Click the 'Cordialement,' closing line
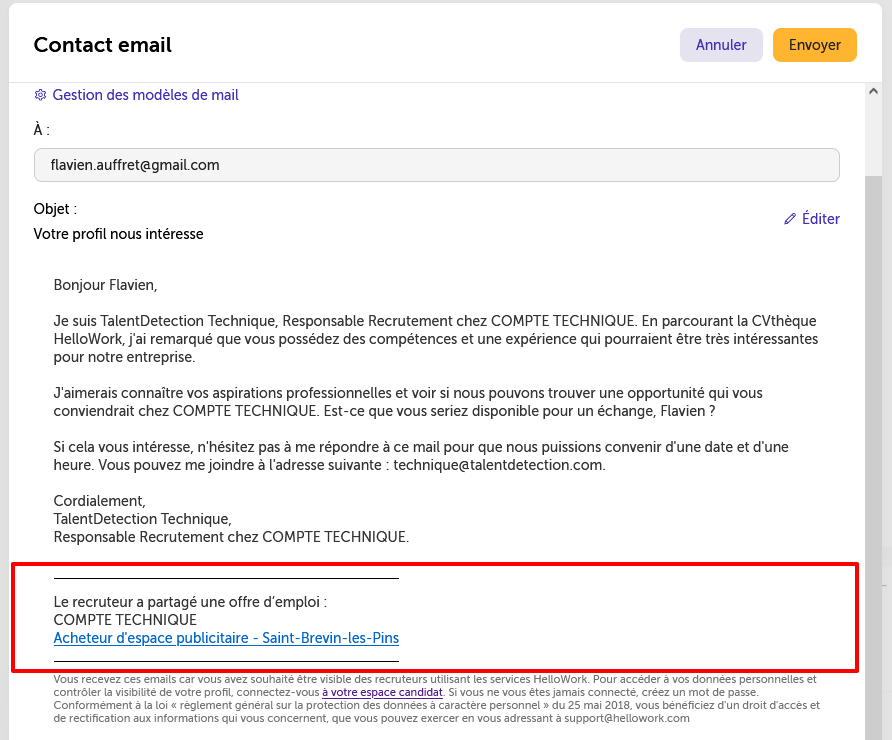The width and height of the screenshot is (892, 740). point(100,501)
